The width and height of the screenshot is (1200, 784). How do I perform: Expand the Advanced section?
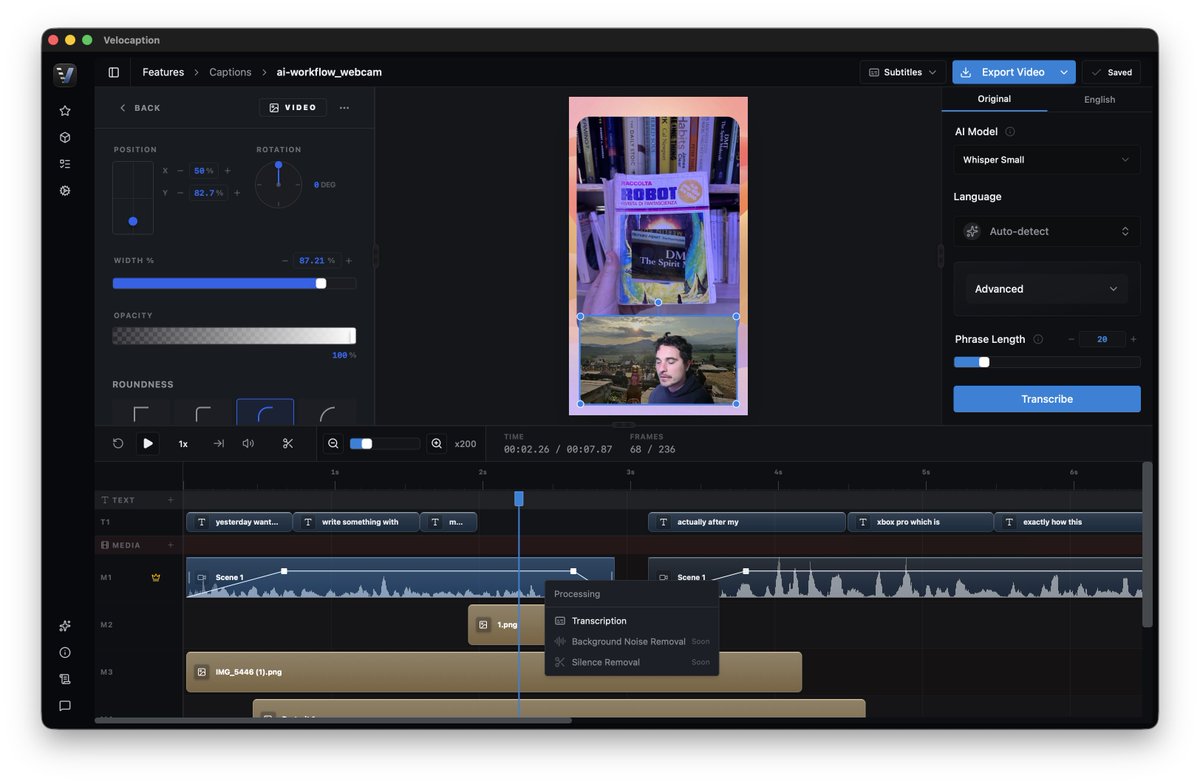click(x=1047, y=289)
